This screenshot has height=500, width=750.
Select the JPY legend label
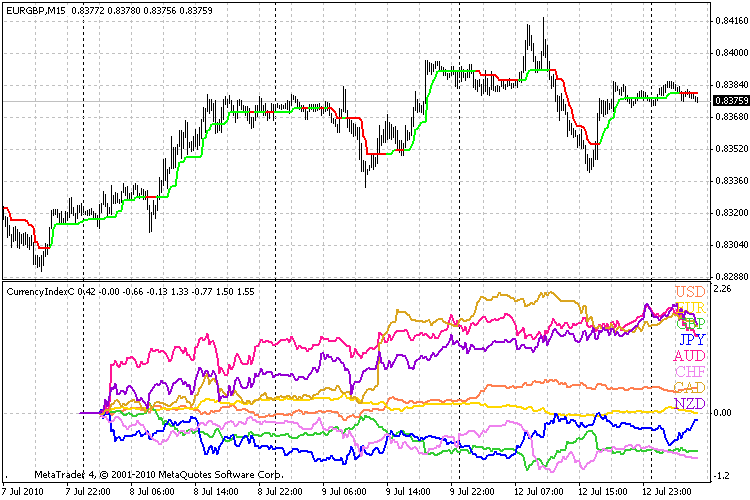coord(690,340)
